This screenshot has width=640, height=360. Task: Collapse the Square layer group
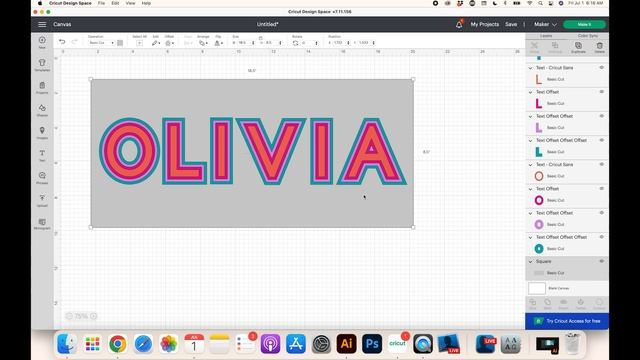[x=531, y=262]
